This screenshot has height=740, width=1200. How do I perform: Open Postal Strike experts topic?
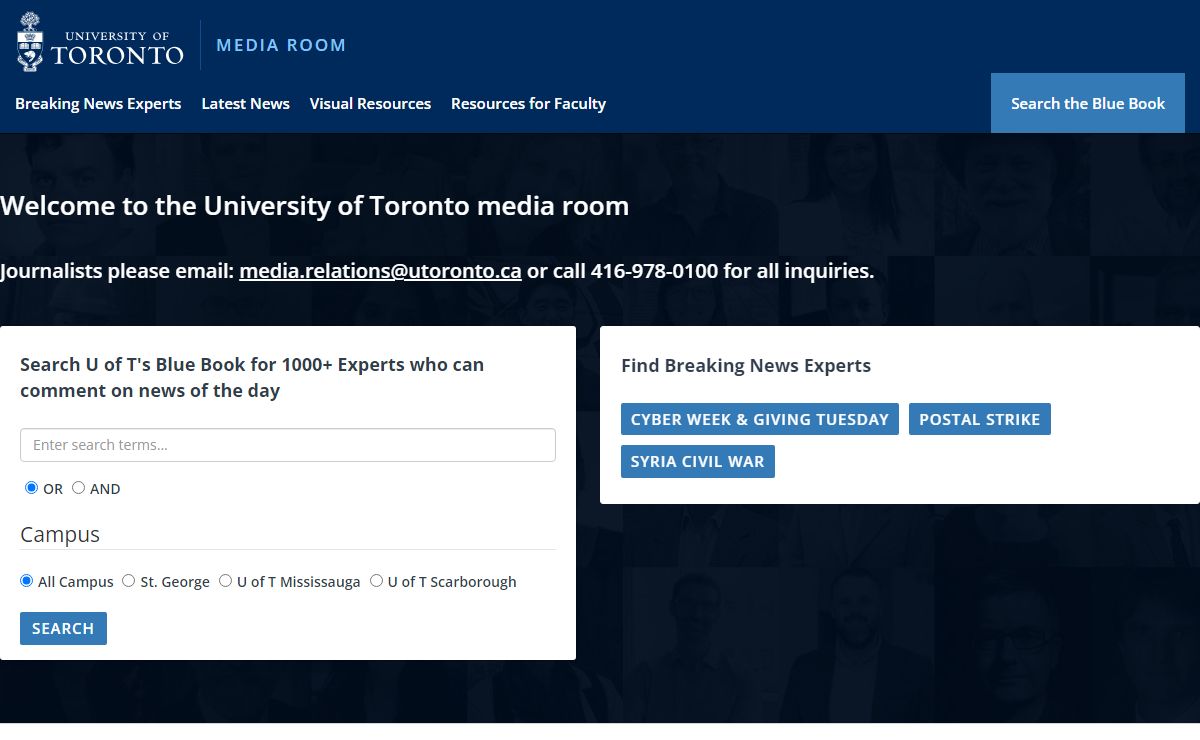click(980, 419)
